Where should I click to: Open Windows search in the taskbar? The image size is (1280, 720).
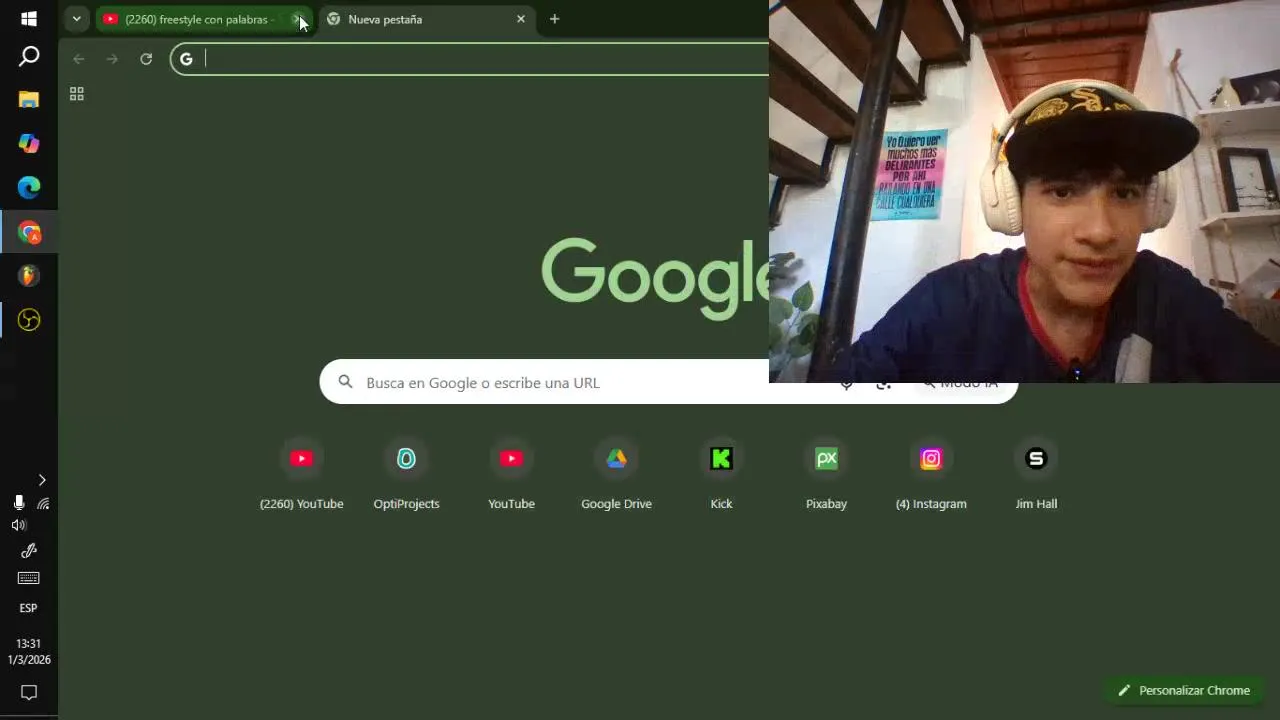coord(29,57)
